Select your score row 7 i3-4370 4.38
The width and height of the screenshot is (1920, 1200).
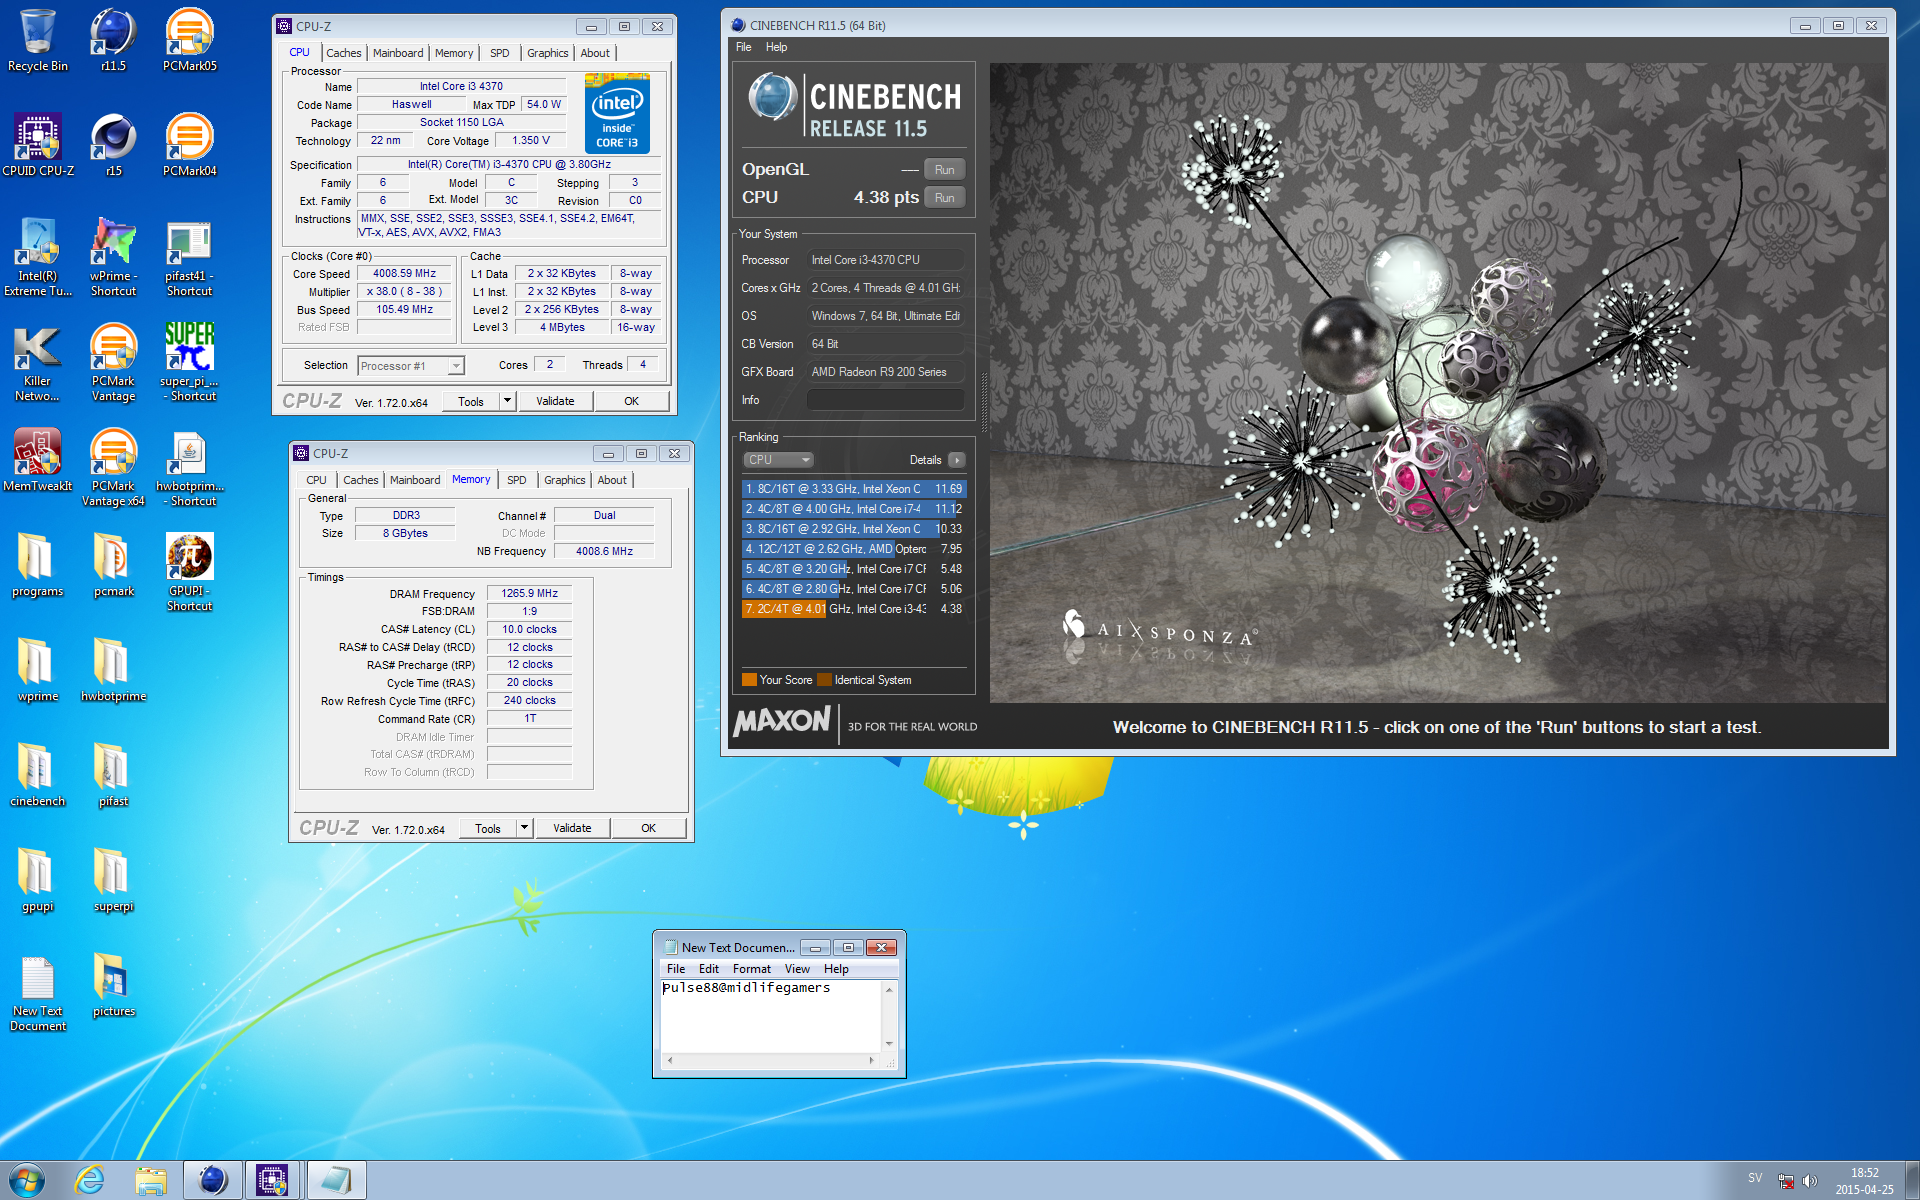(854, 609)
